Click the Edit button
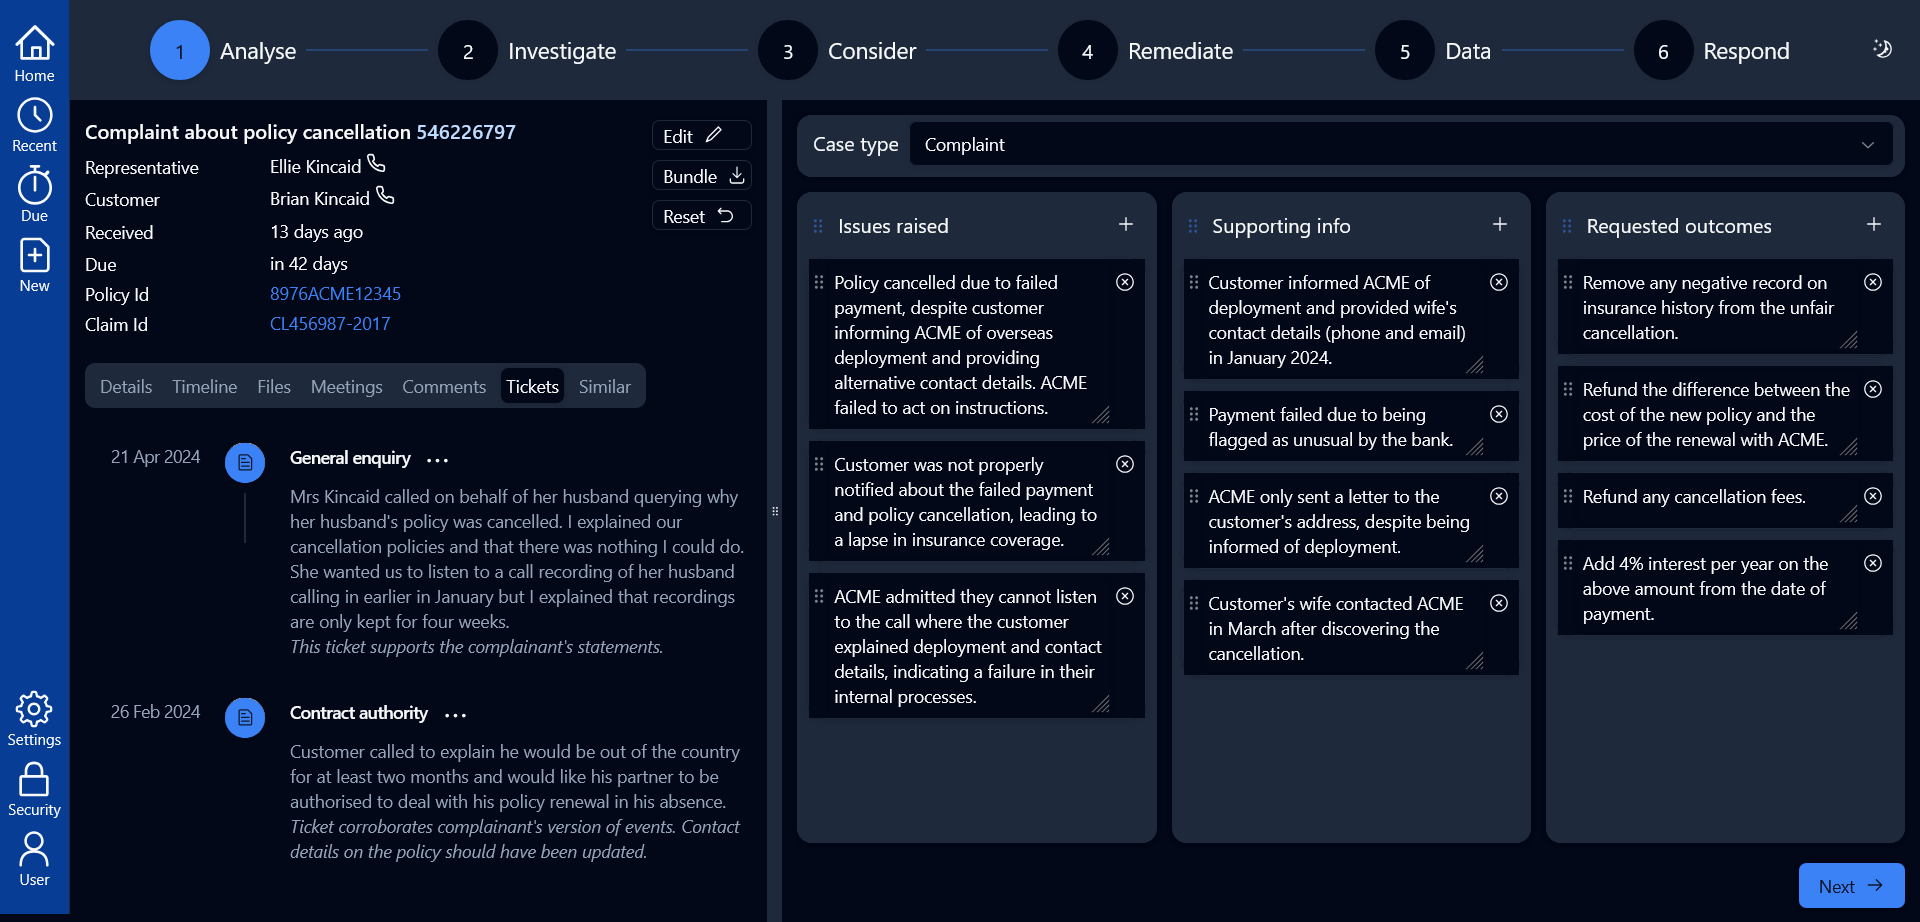 coord(700,135)
